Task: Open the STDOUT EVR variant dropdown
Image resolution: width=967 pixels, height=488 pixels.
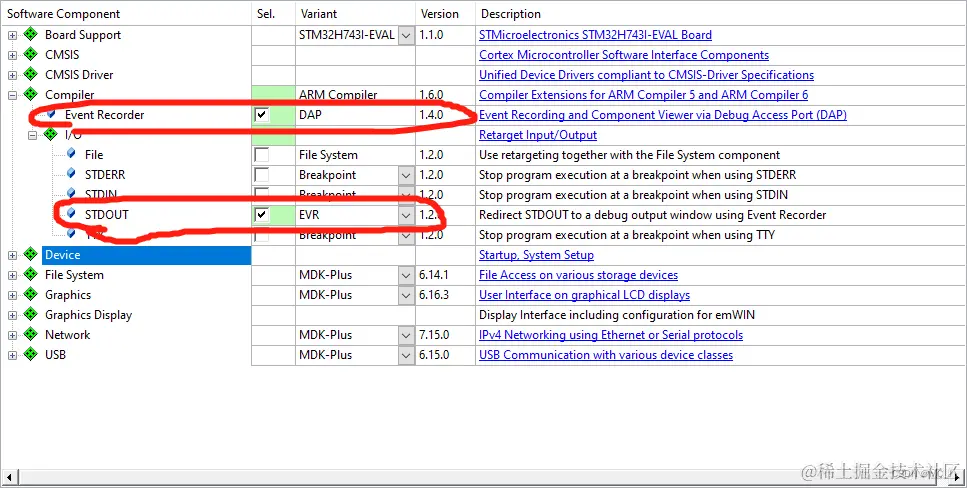Action: (x=406, y=215)
